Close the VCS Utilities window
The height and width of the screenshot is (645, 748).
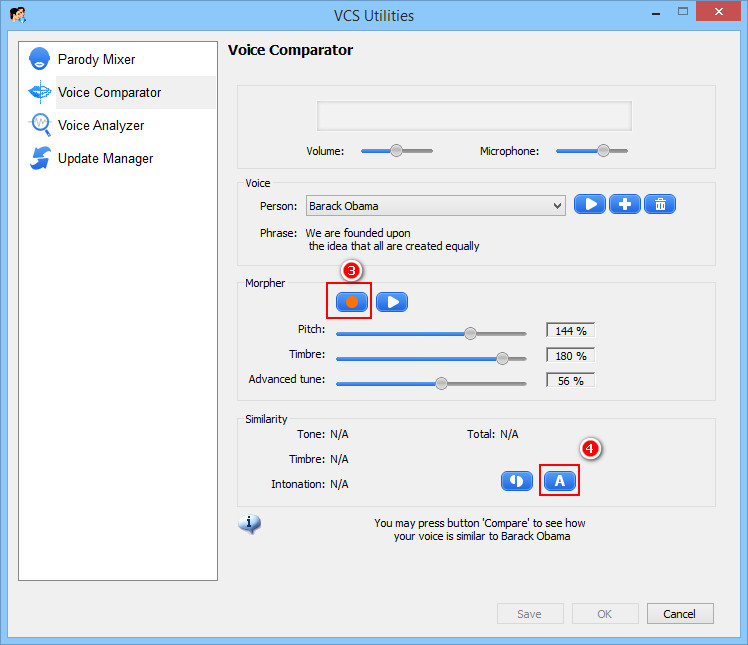(719, 11)
